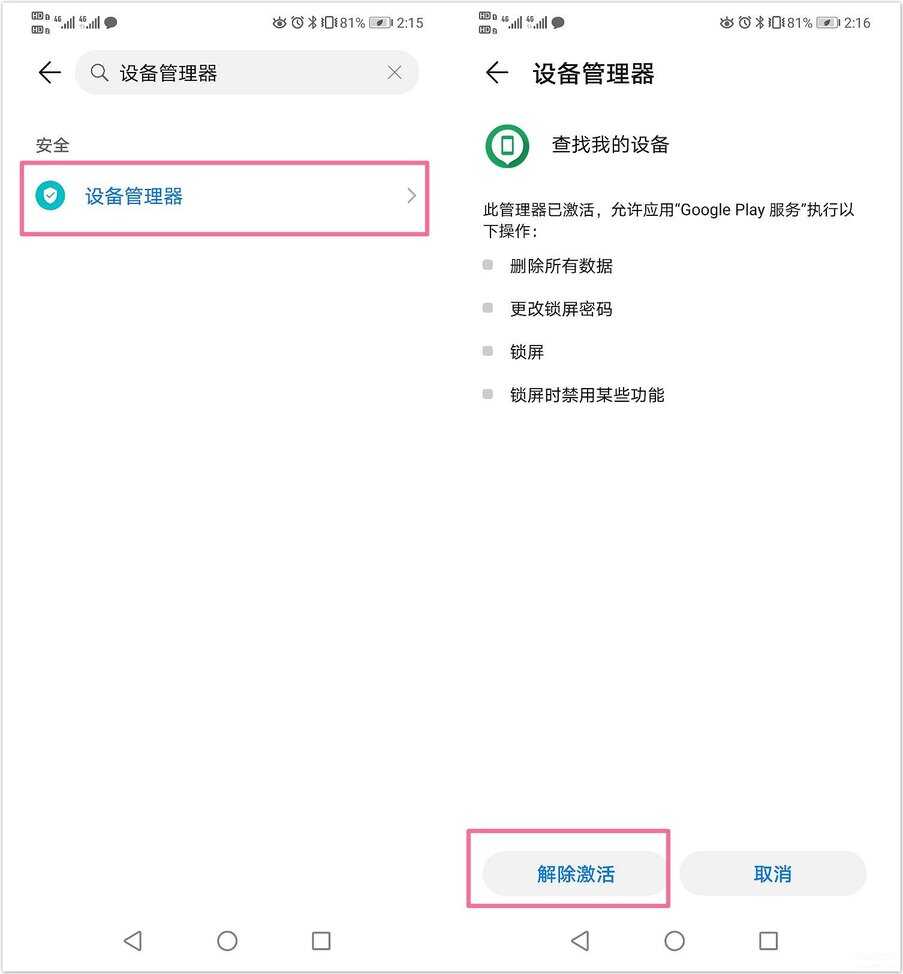
Task: Tap the teal shield icon in results
Action: 50,196
